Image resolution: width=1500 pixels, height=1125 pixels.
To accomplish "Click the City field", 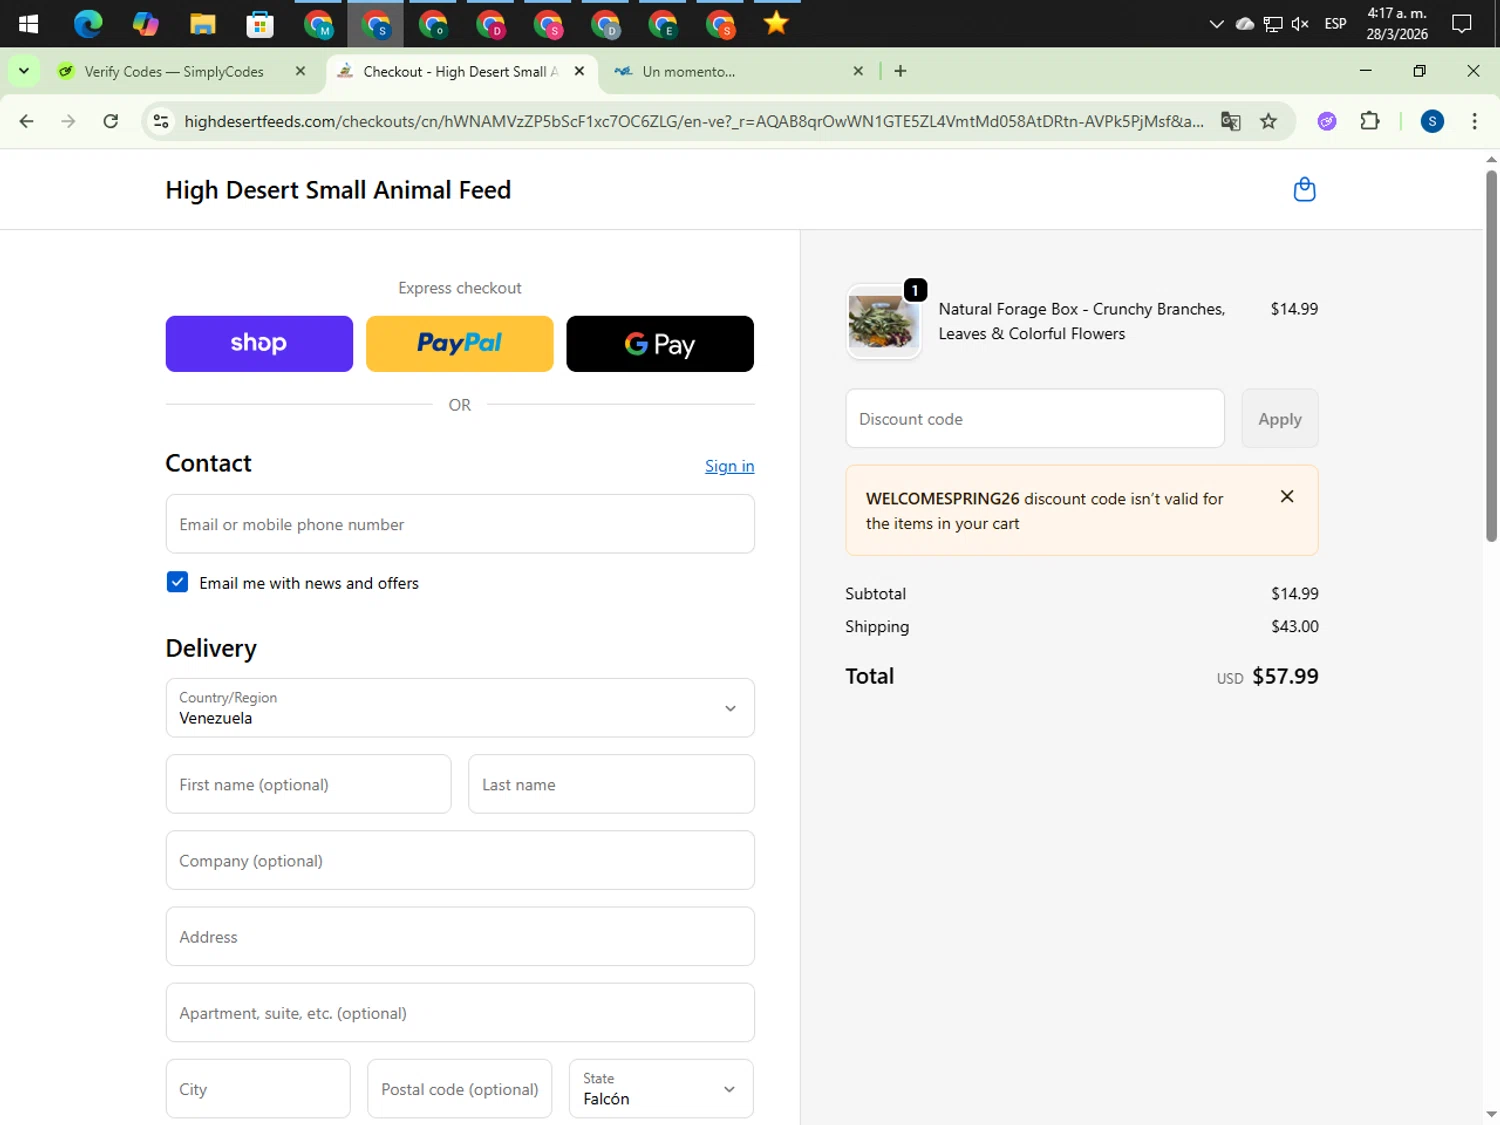I will point(258,1089).
